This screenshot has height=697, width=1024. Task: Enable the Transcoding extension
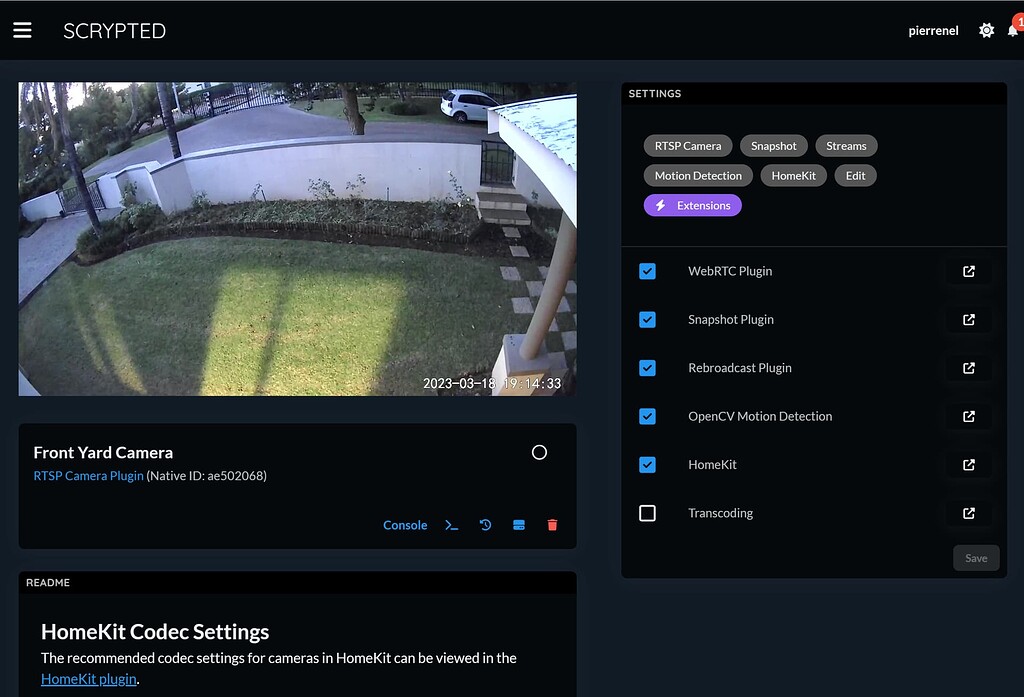pos(647,513)
